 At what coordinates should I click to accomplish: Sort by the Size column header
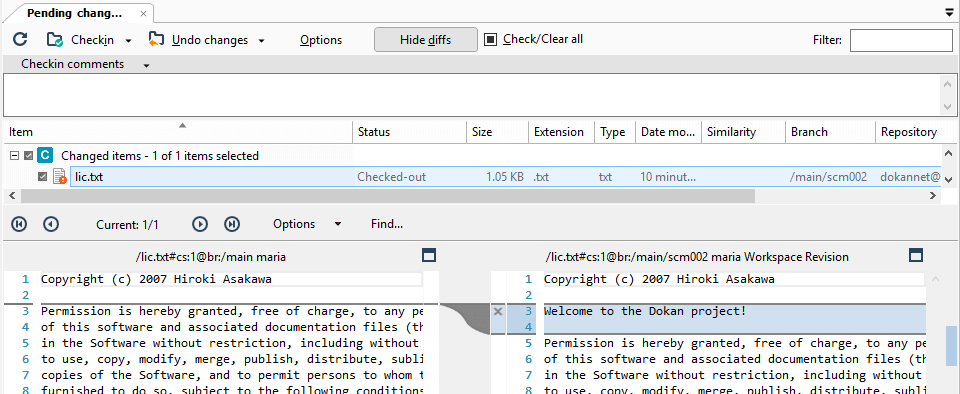point(498,132)
